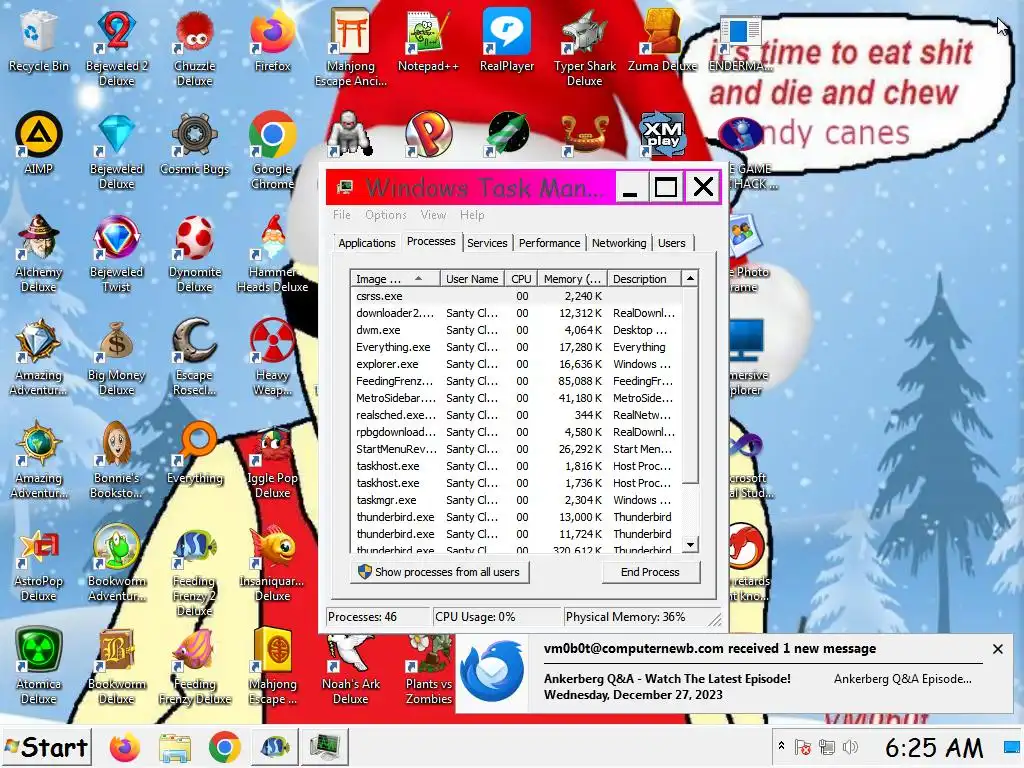Open Big Money Deluxe desktop icon
The width and height of the screenshot is (1024, 768).
click(x=116, y=358)
